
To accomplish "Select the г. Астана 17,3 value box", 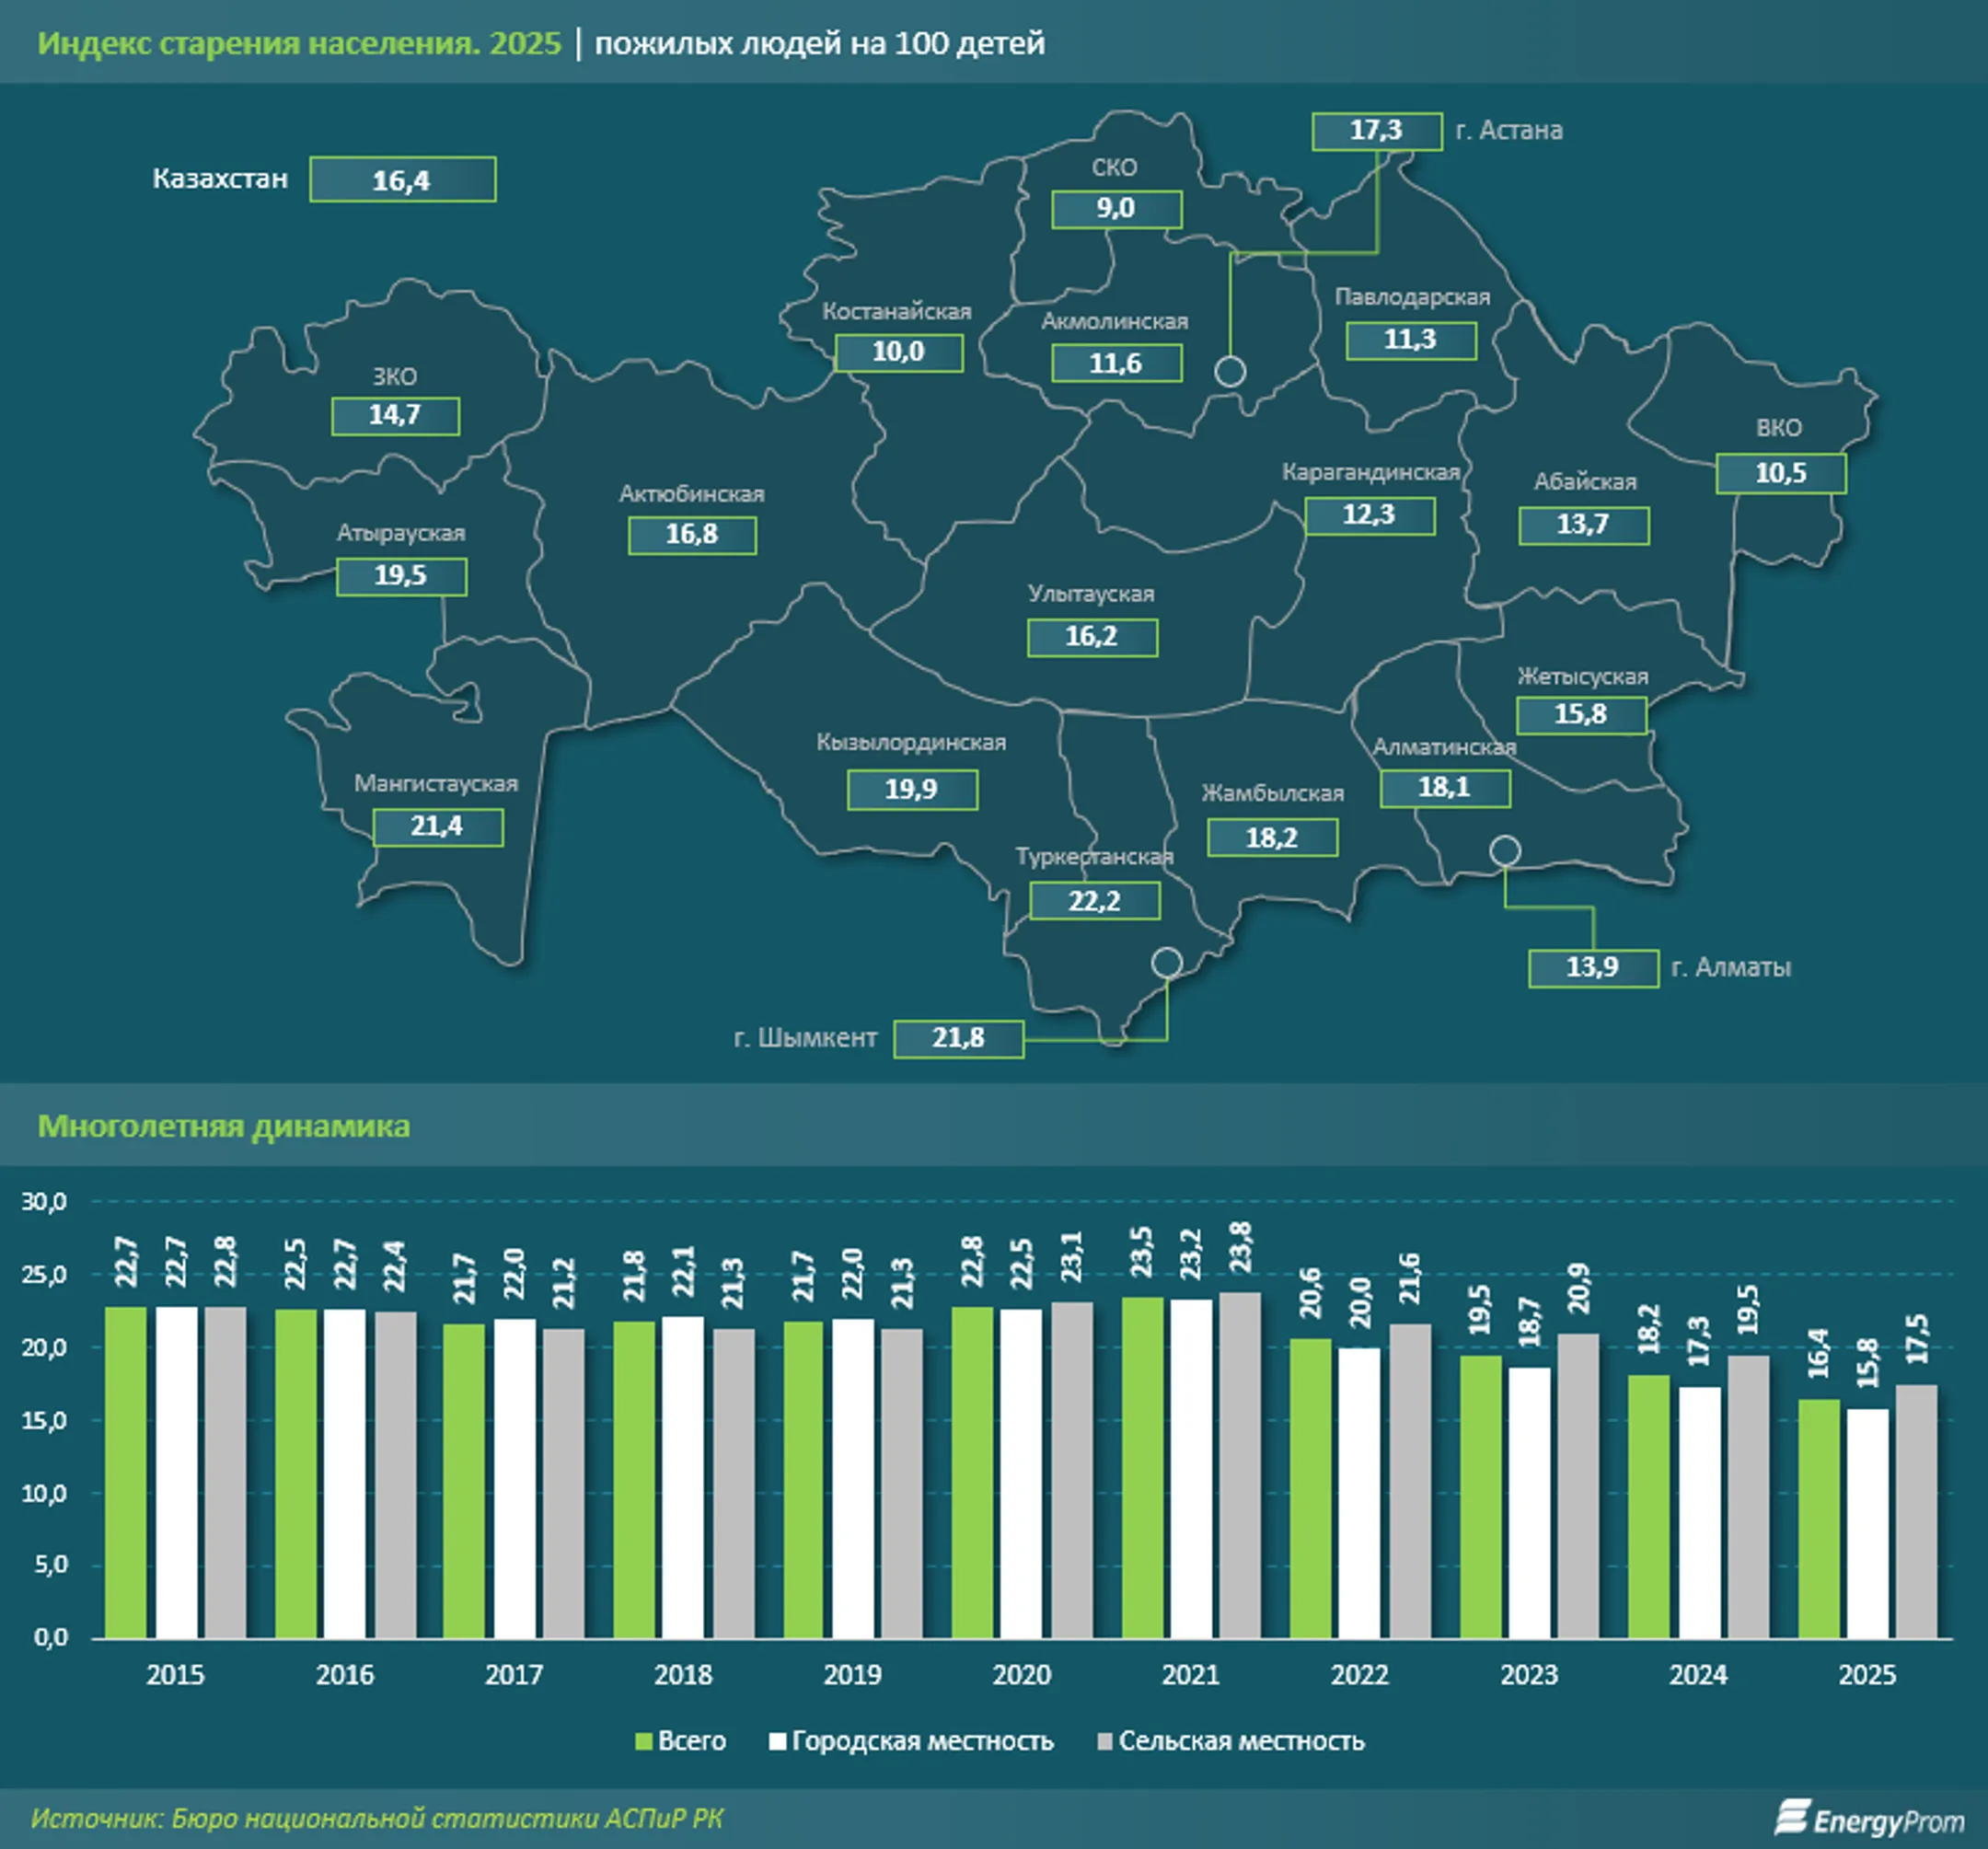I will tap(1376, 131).
